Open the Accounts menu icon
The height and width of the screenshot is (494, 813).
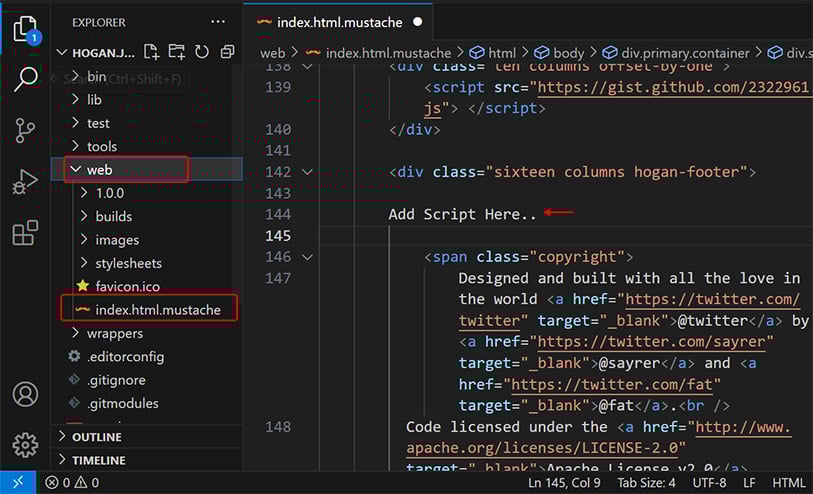(x=25, y=394)
